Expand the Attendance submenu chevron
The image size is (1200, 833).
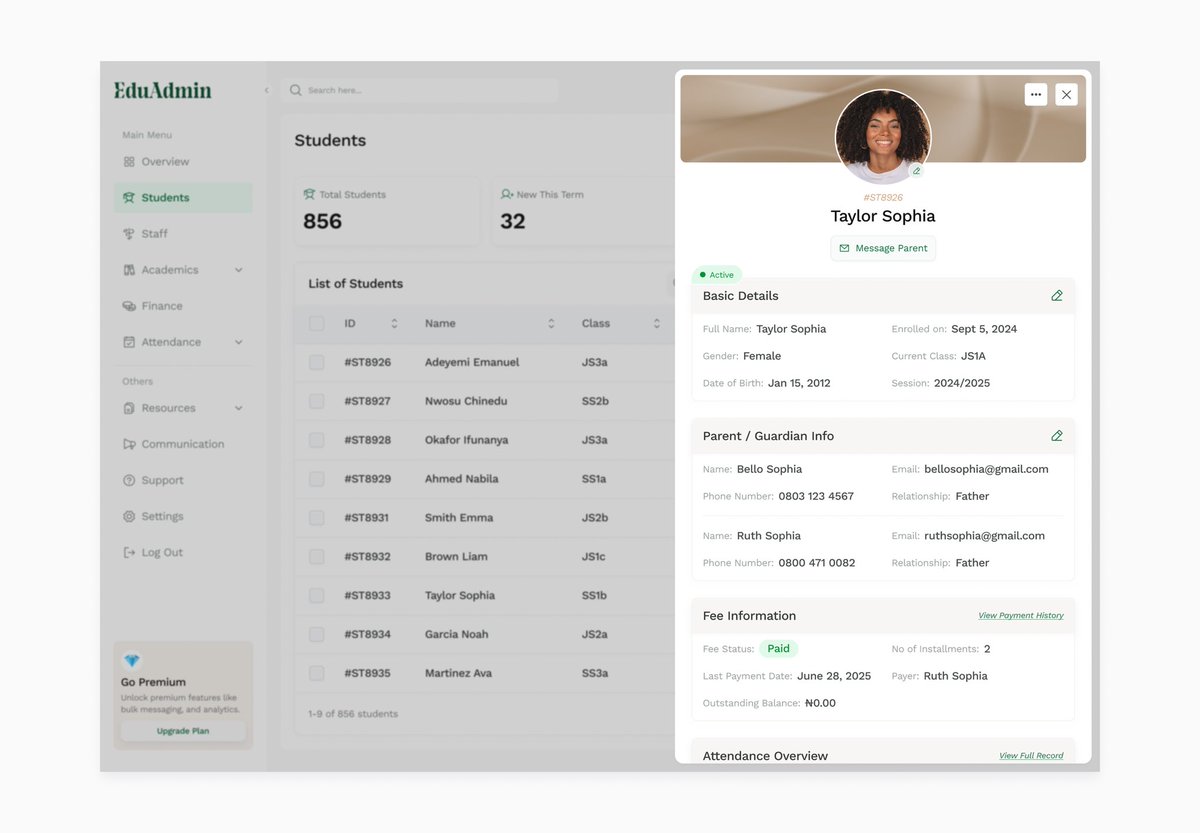click(x=239, y=342)
